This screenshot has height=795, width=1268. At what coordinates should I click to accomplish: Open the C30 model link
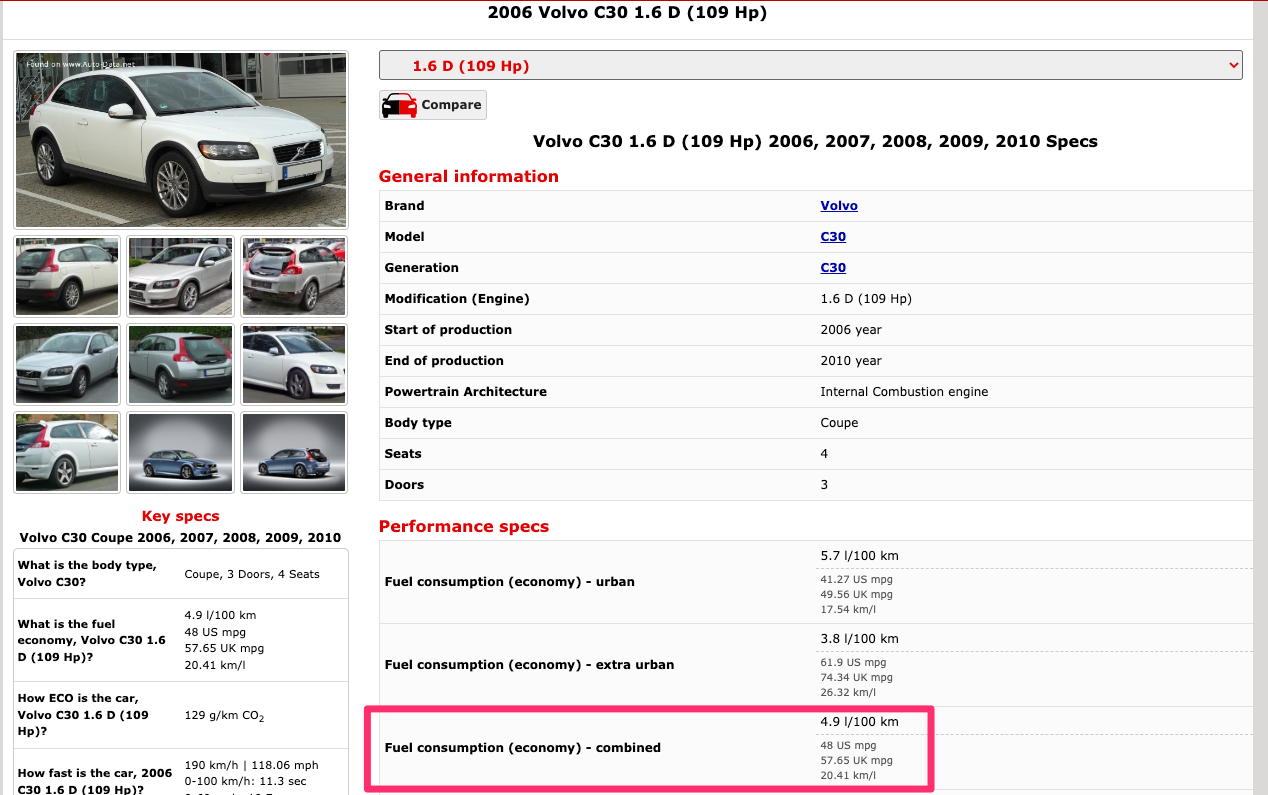pos(833,237)
